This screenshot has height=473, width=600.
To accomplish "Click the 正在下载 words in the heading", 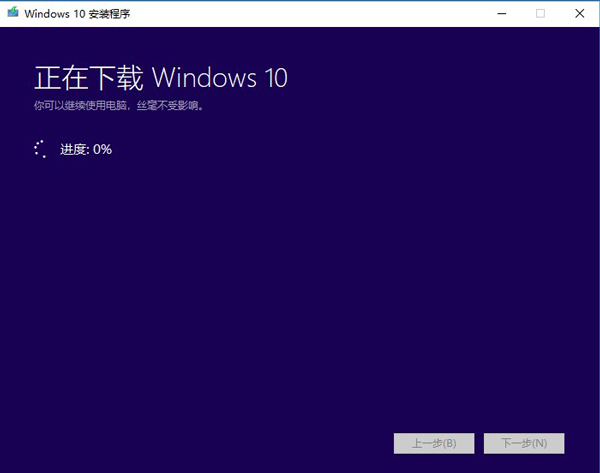I will pyautogui.click(x=89, y=77).
